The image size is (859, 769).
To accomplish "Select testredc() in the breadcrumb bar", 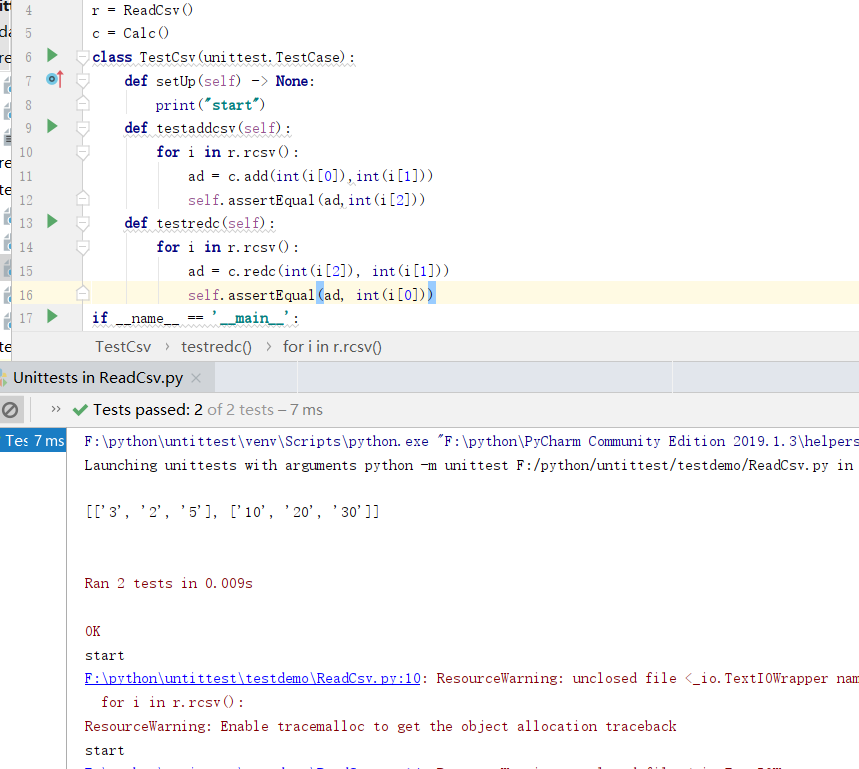I will [216, 347].
